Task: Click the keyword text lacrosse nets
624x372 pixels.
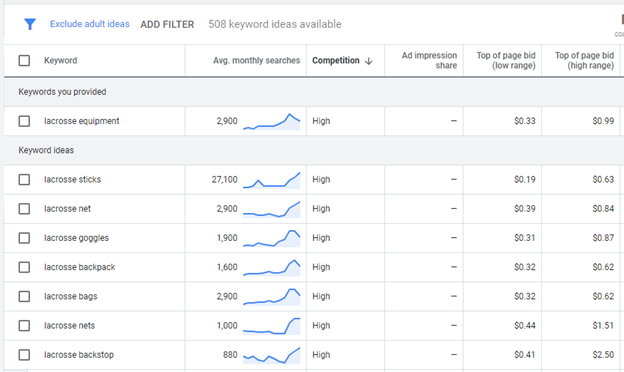Action: coord(69,325)
